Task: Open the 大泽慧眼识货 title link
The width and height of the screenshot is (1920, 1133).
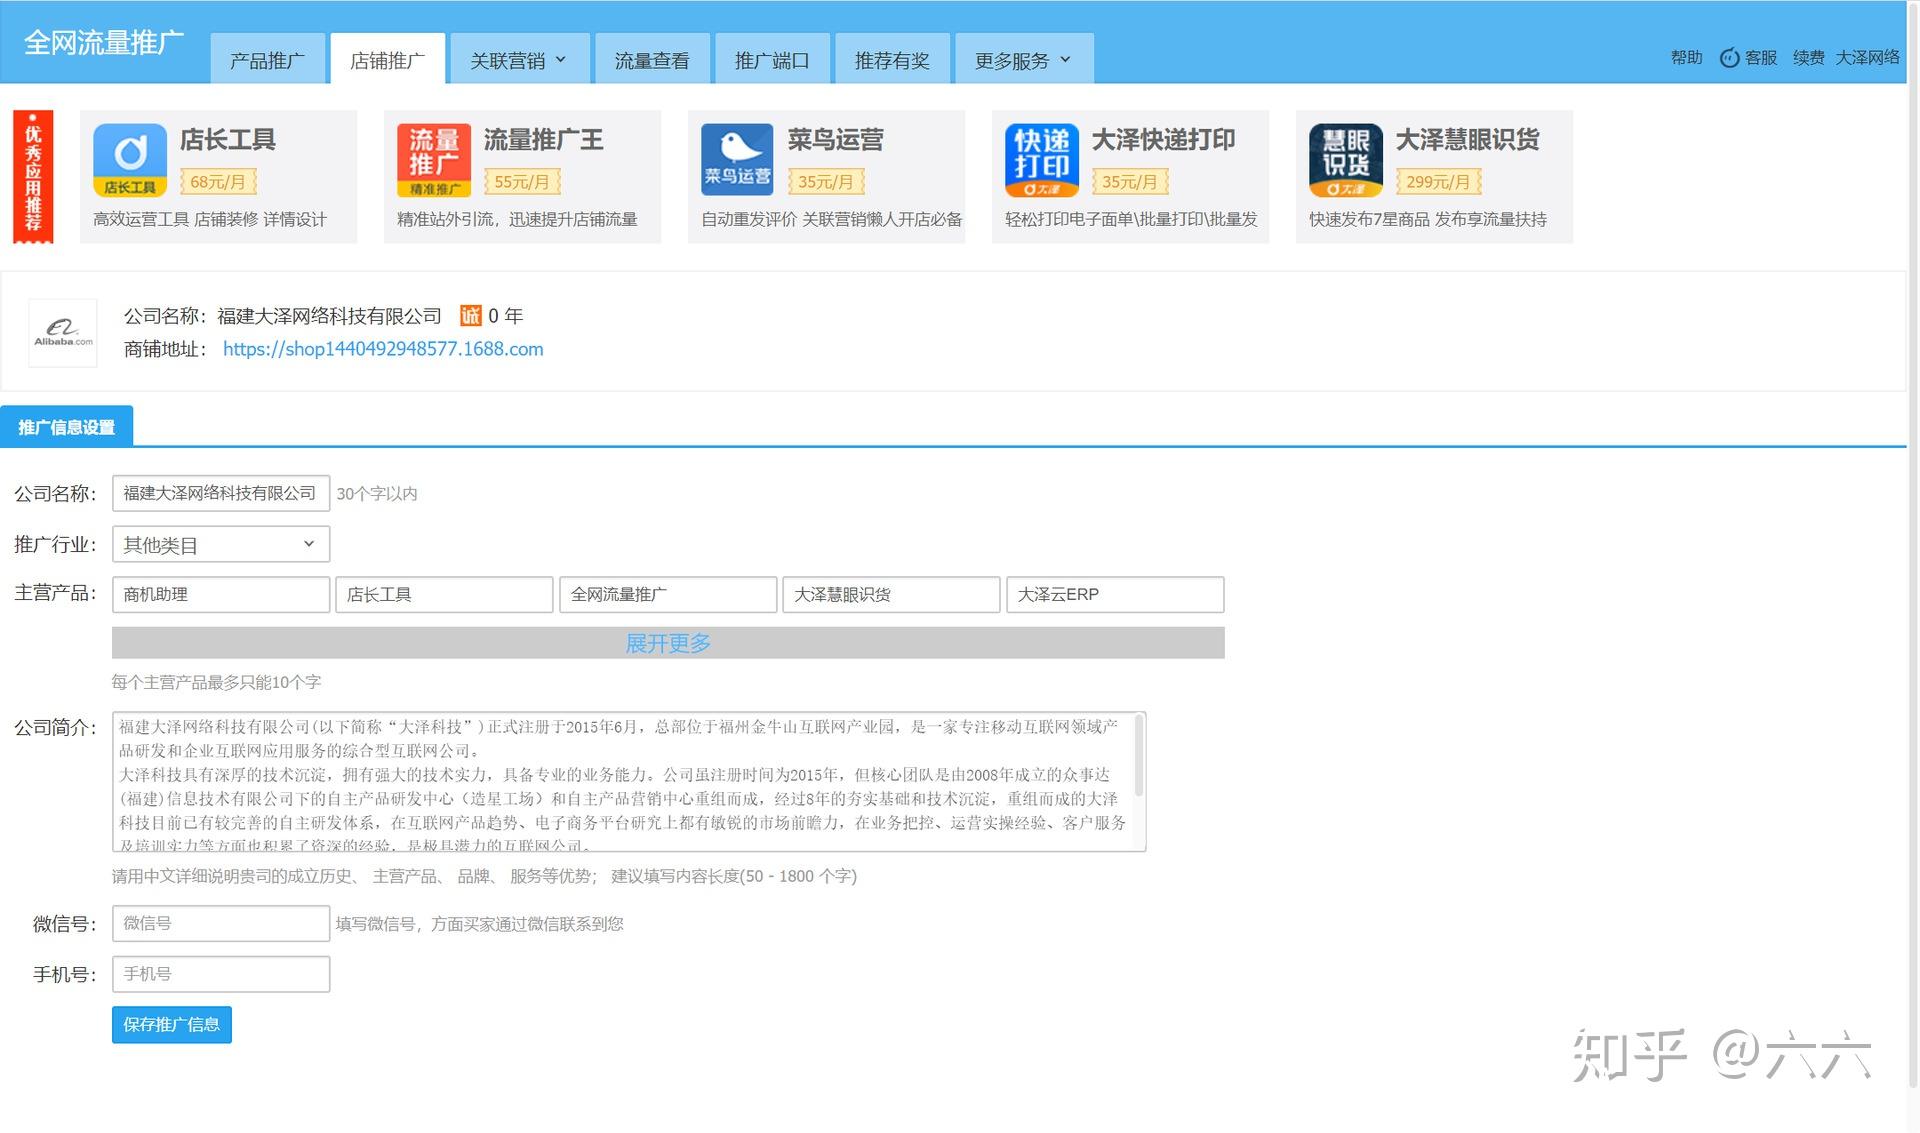Action: [1468, 140]
